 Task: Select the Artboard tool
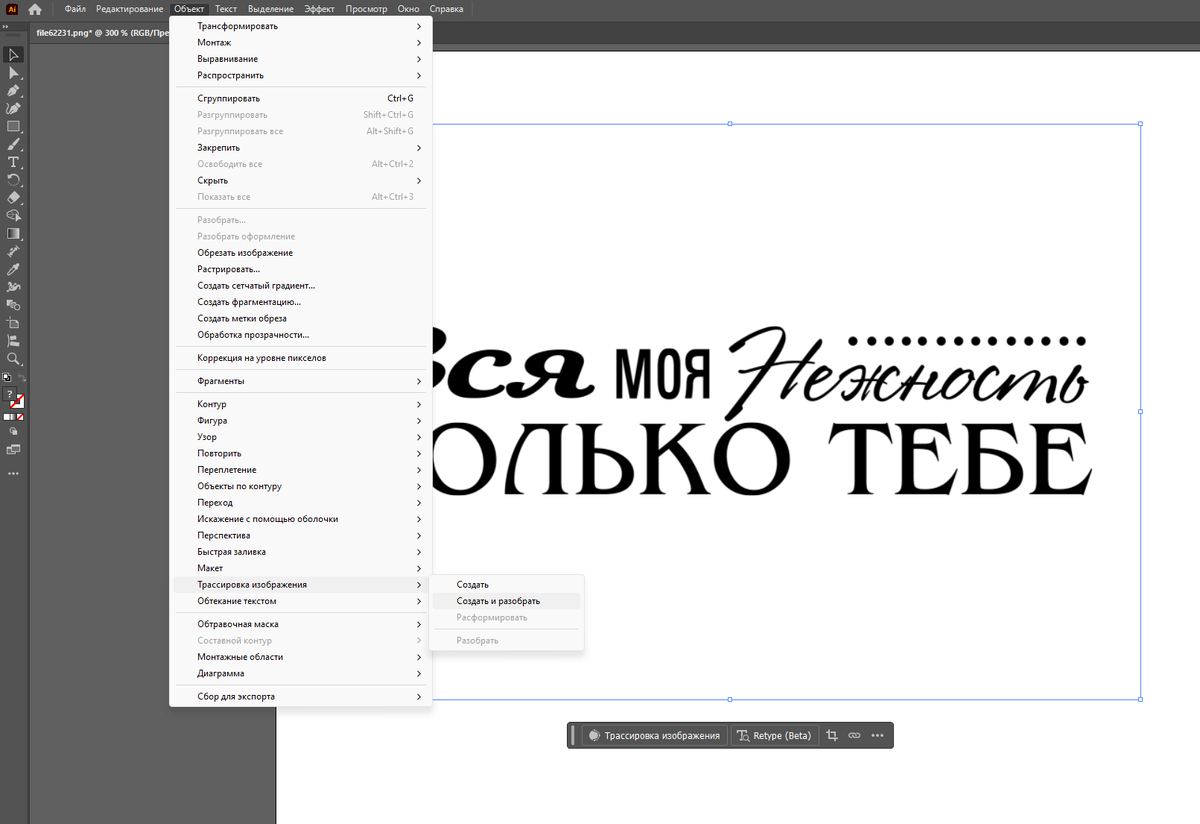pyautogui.click(x=13, y=323)
